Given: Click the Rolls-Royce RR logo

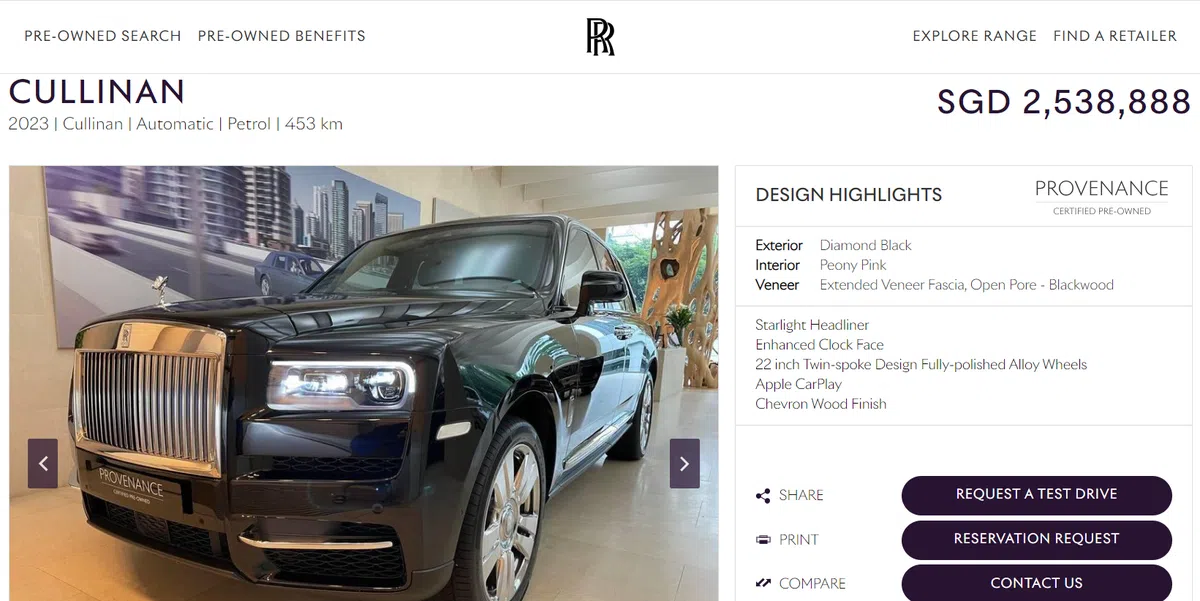Looking at the screenshot, I should click(x=600, y=36).
